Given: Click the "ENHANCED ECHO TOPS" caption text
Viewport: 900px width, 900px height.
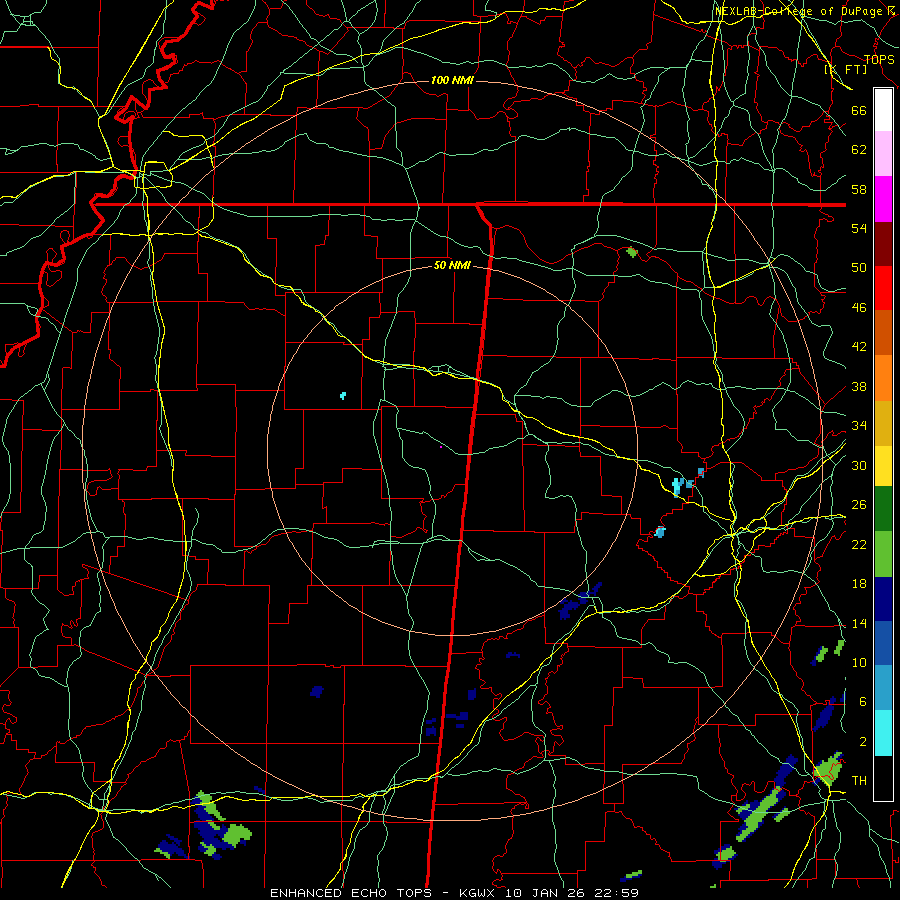Looking at the screenshot, I should click(351, 893).
